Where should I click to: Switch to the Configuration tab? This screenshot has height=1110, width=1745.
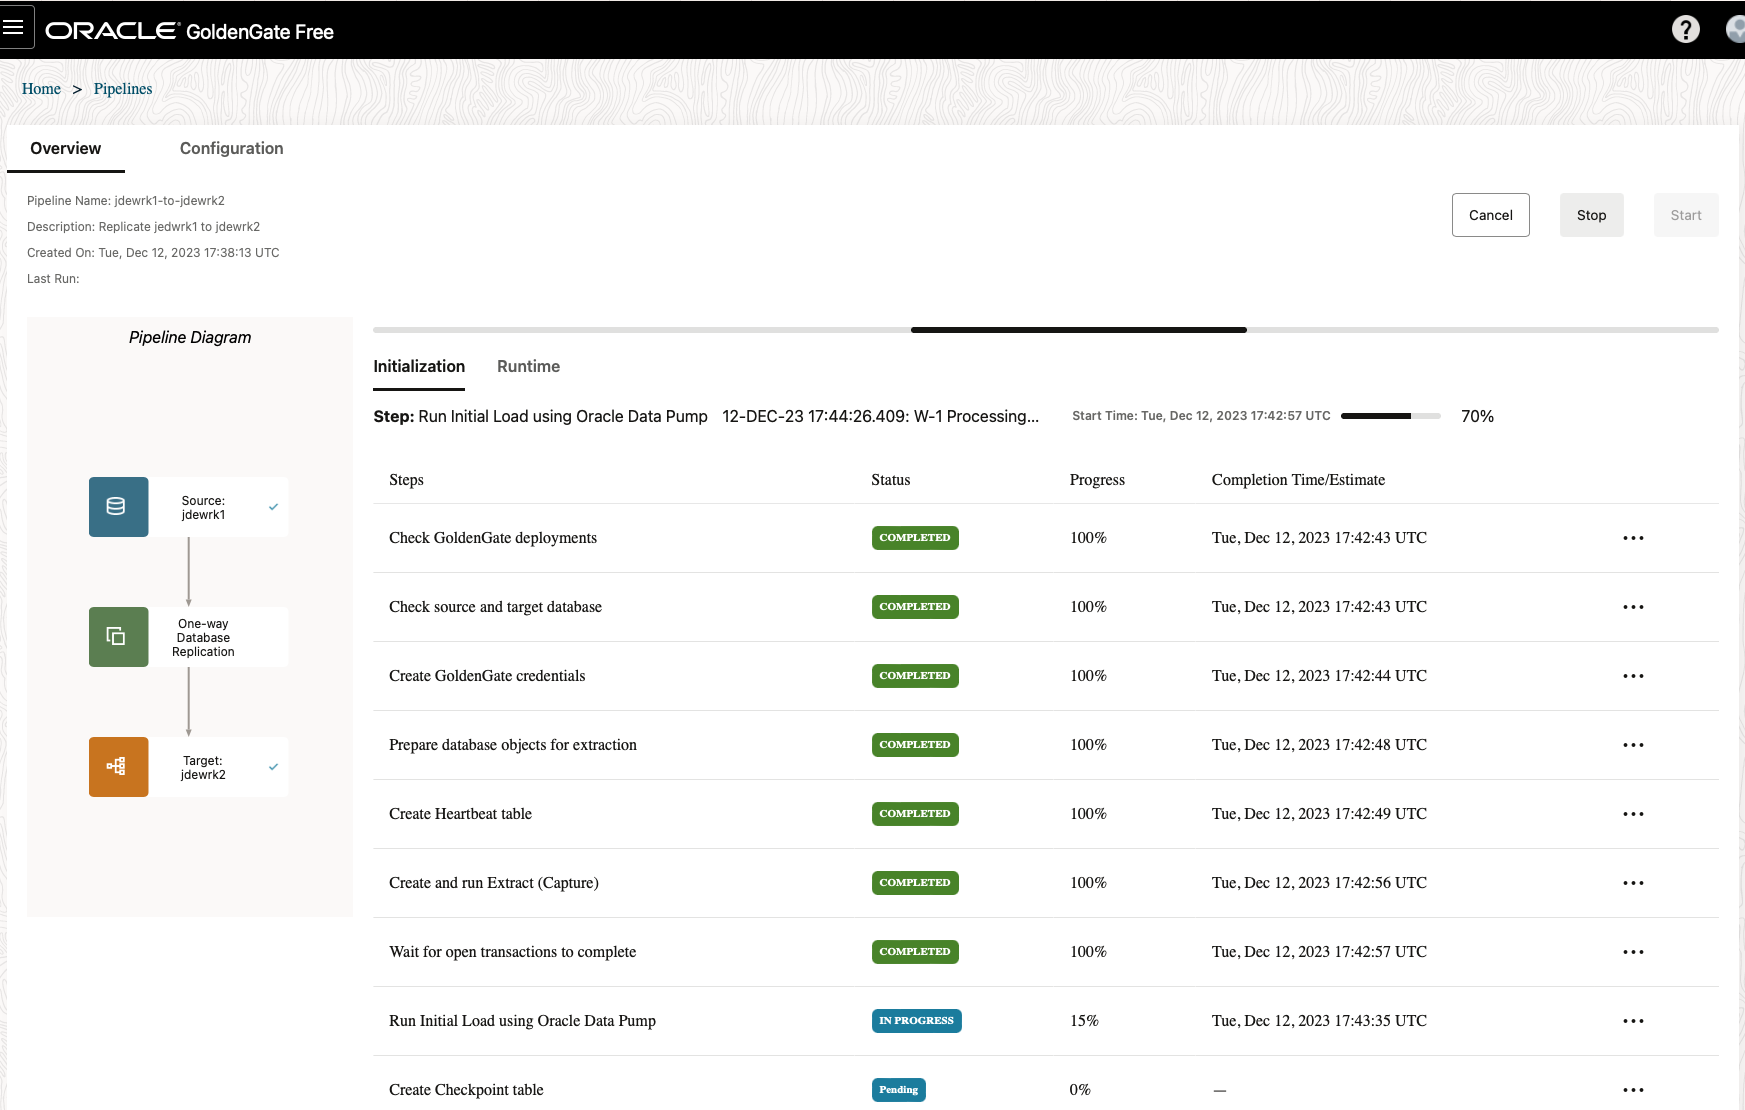(231, 148)
